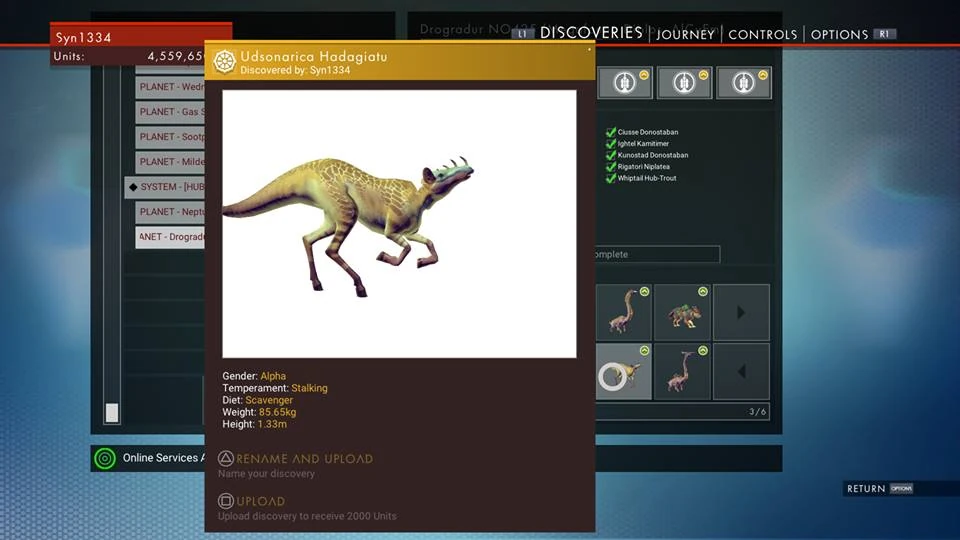This screenshot has width=960, height=540.
Task: Select the SYSTEM - [HUB entry
Action: click(x=165, y=187)
